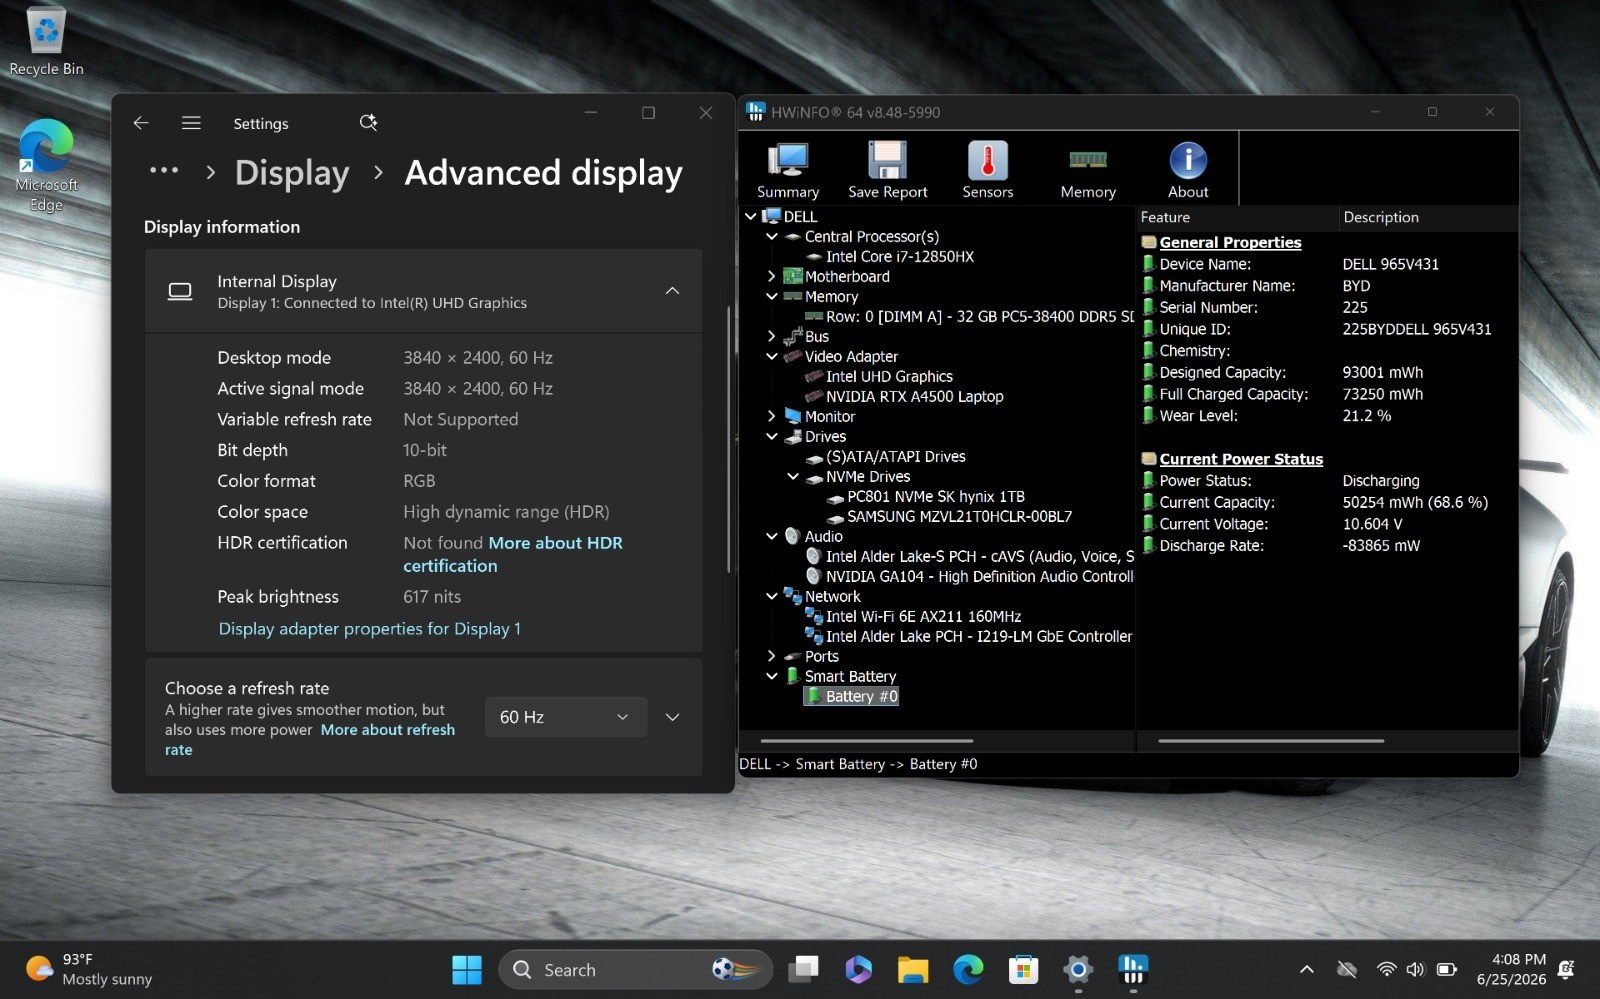
Task: Collapse the Internal Display section
Action: 672,291
